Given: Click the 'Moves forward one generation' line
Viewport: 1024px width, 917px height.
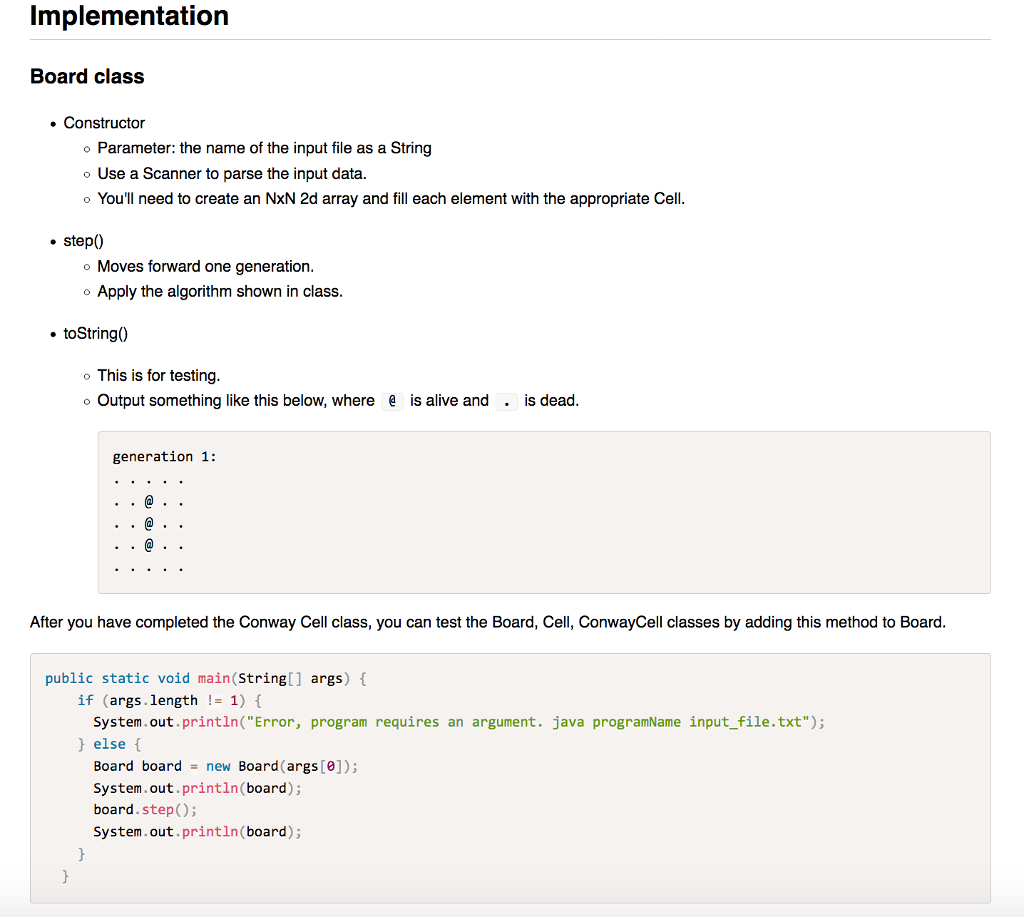Looking at the screenshot, I should click(x=205, y=266).
